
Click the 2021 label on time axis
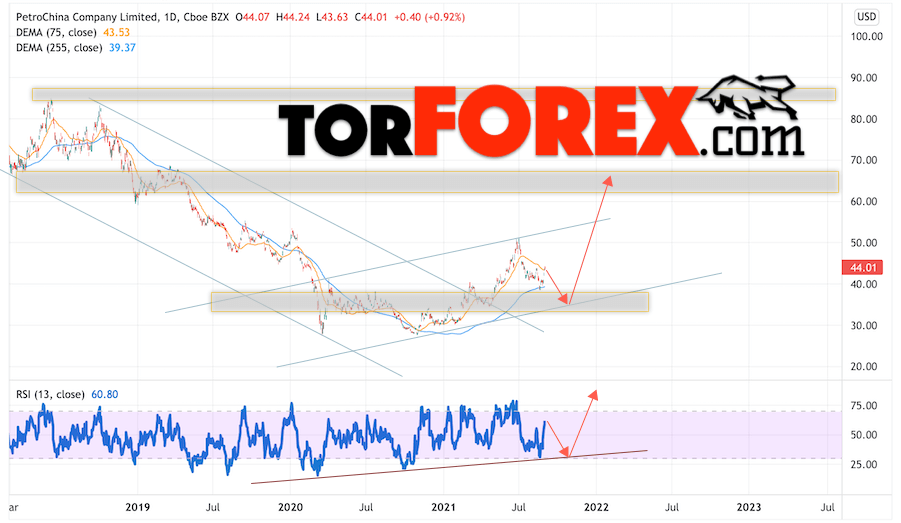click(443, 507)
